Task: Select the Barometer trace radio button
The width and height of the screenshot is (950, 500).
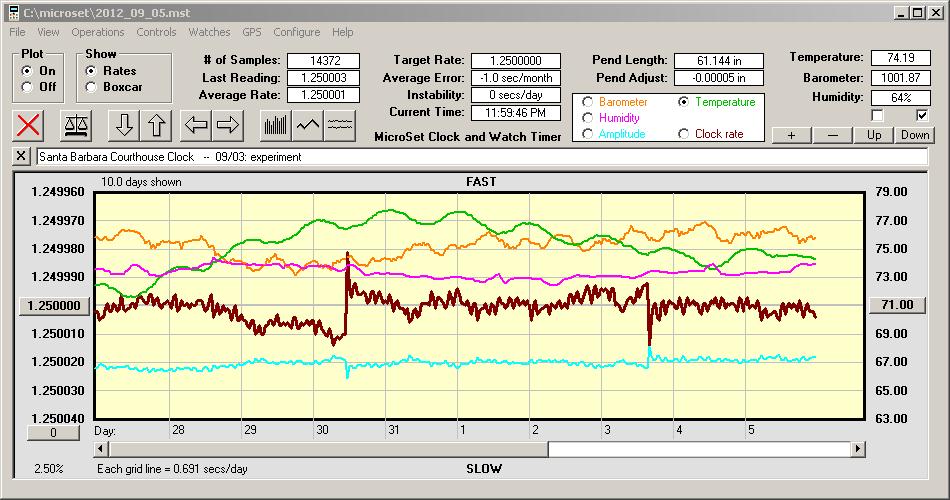Action: pyautogui.click(x=587, y=102)
